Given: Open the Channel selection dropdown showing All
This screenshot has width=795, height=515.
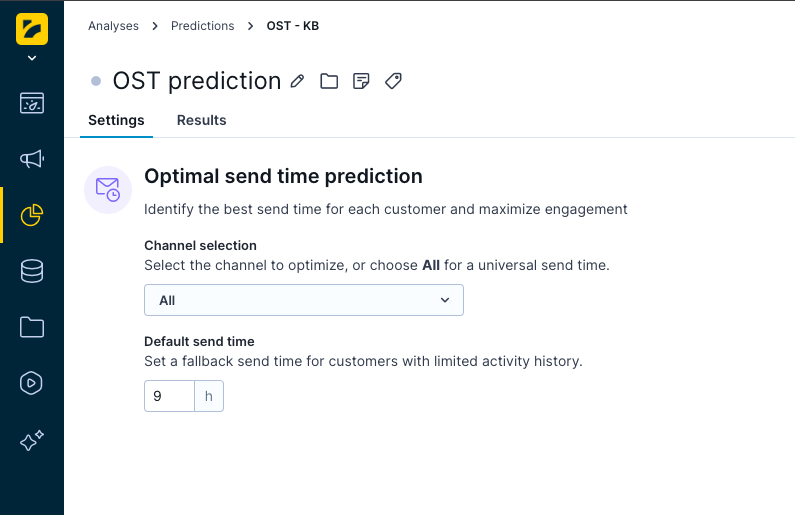Looking at the screenshot, I should 304,300.
